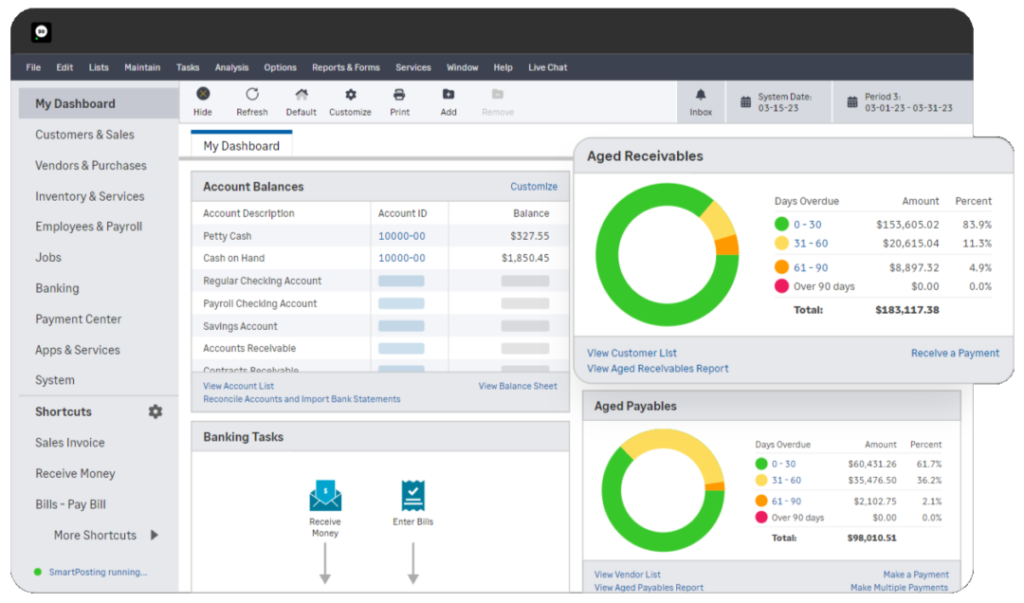Open the Options menu

(280, 67)
